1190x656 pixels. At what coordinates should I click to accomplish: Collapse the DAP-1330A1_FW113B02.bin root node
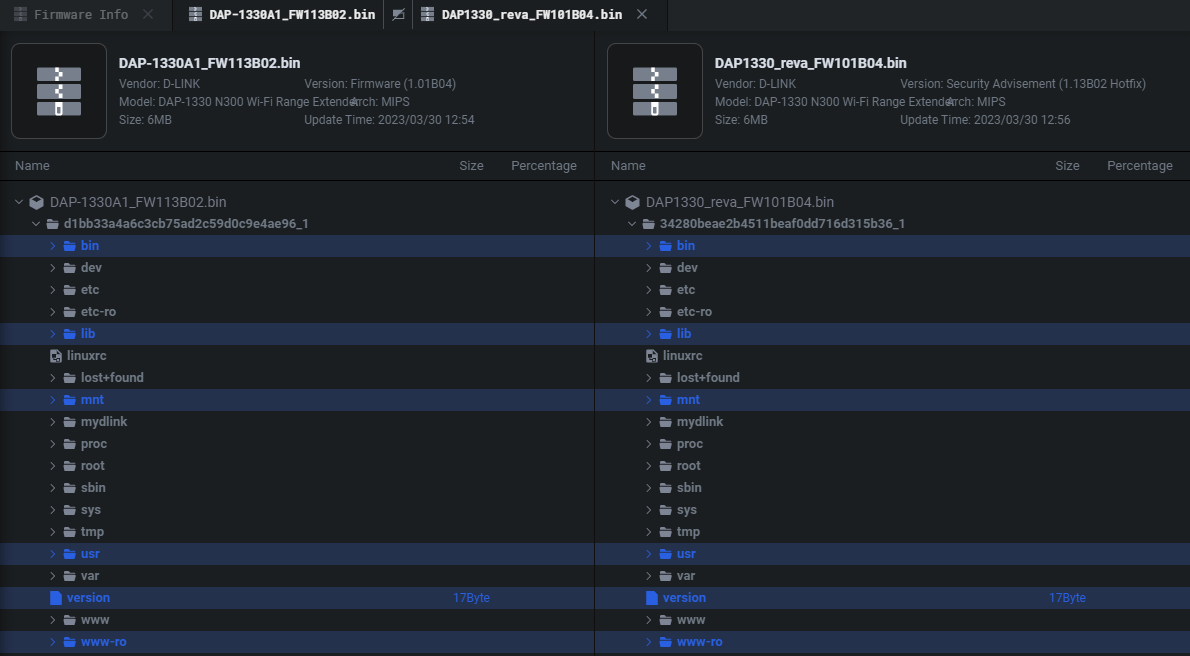(x=19, y=202)
